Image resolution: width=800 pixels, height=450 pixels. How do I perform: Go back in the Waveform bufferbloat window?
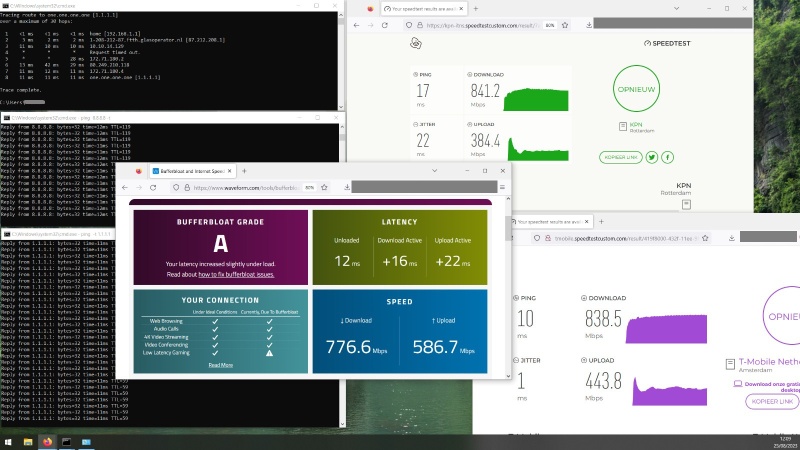tap(125, 188)
